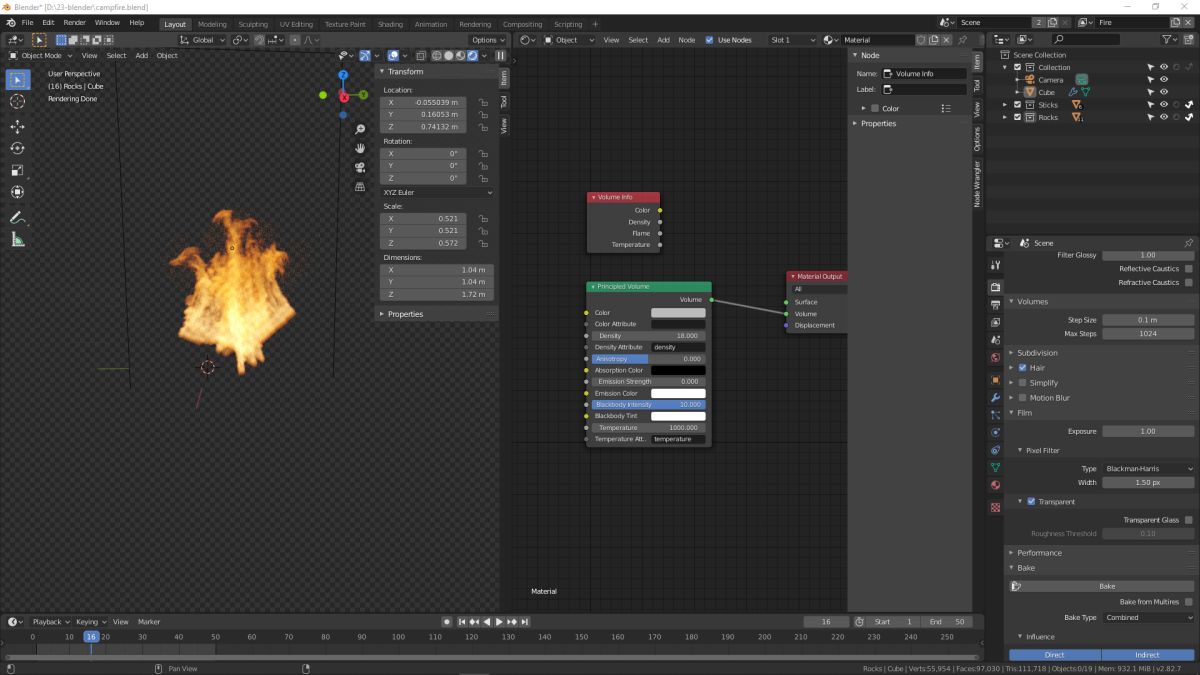Activate the Transform tool
1200x675 pixels.
17,192
